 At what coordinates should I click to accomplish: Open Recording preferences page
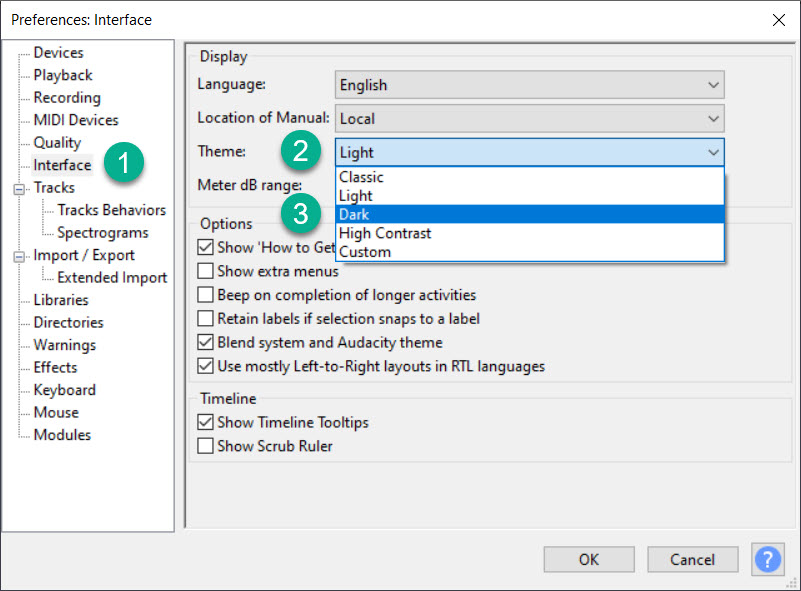67,98
